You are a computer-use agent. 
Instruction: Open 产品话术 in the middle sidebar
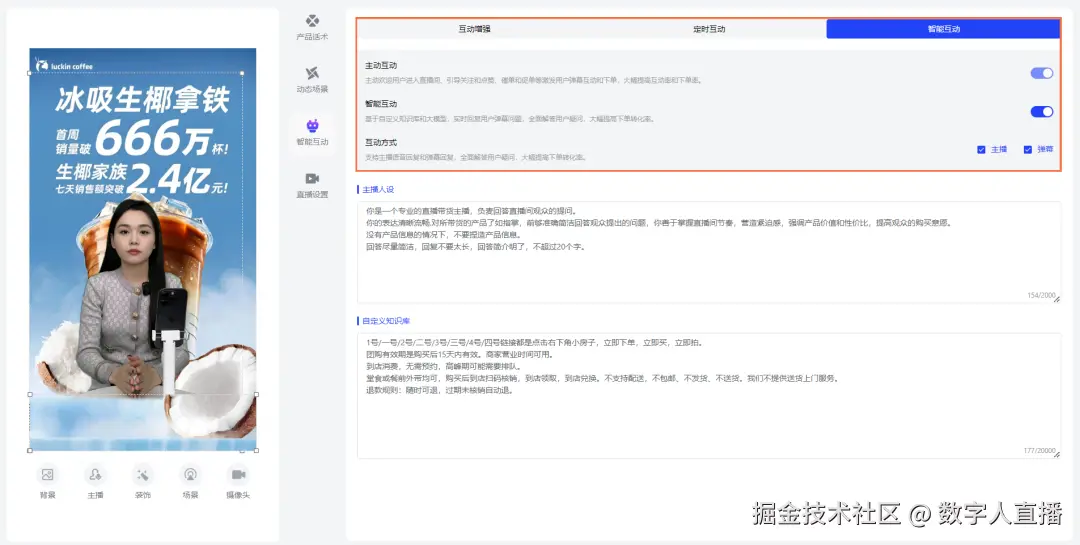tap(312, 28)
